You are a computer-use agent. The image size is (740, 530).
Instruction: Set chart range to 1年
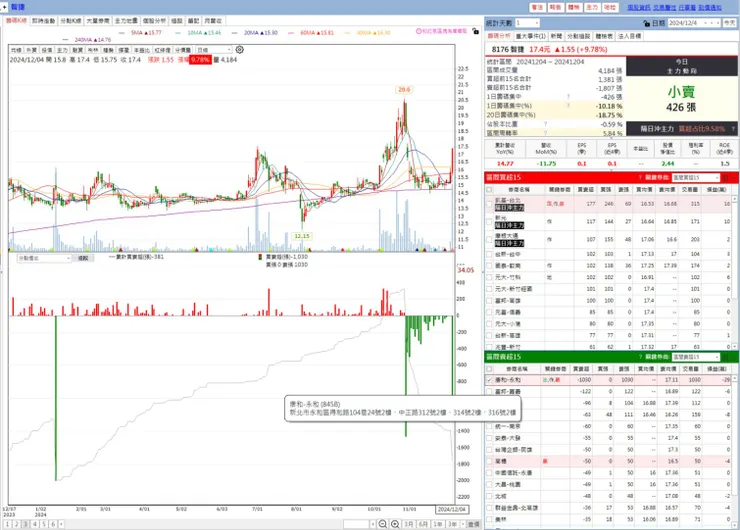[438, 524]
